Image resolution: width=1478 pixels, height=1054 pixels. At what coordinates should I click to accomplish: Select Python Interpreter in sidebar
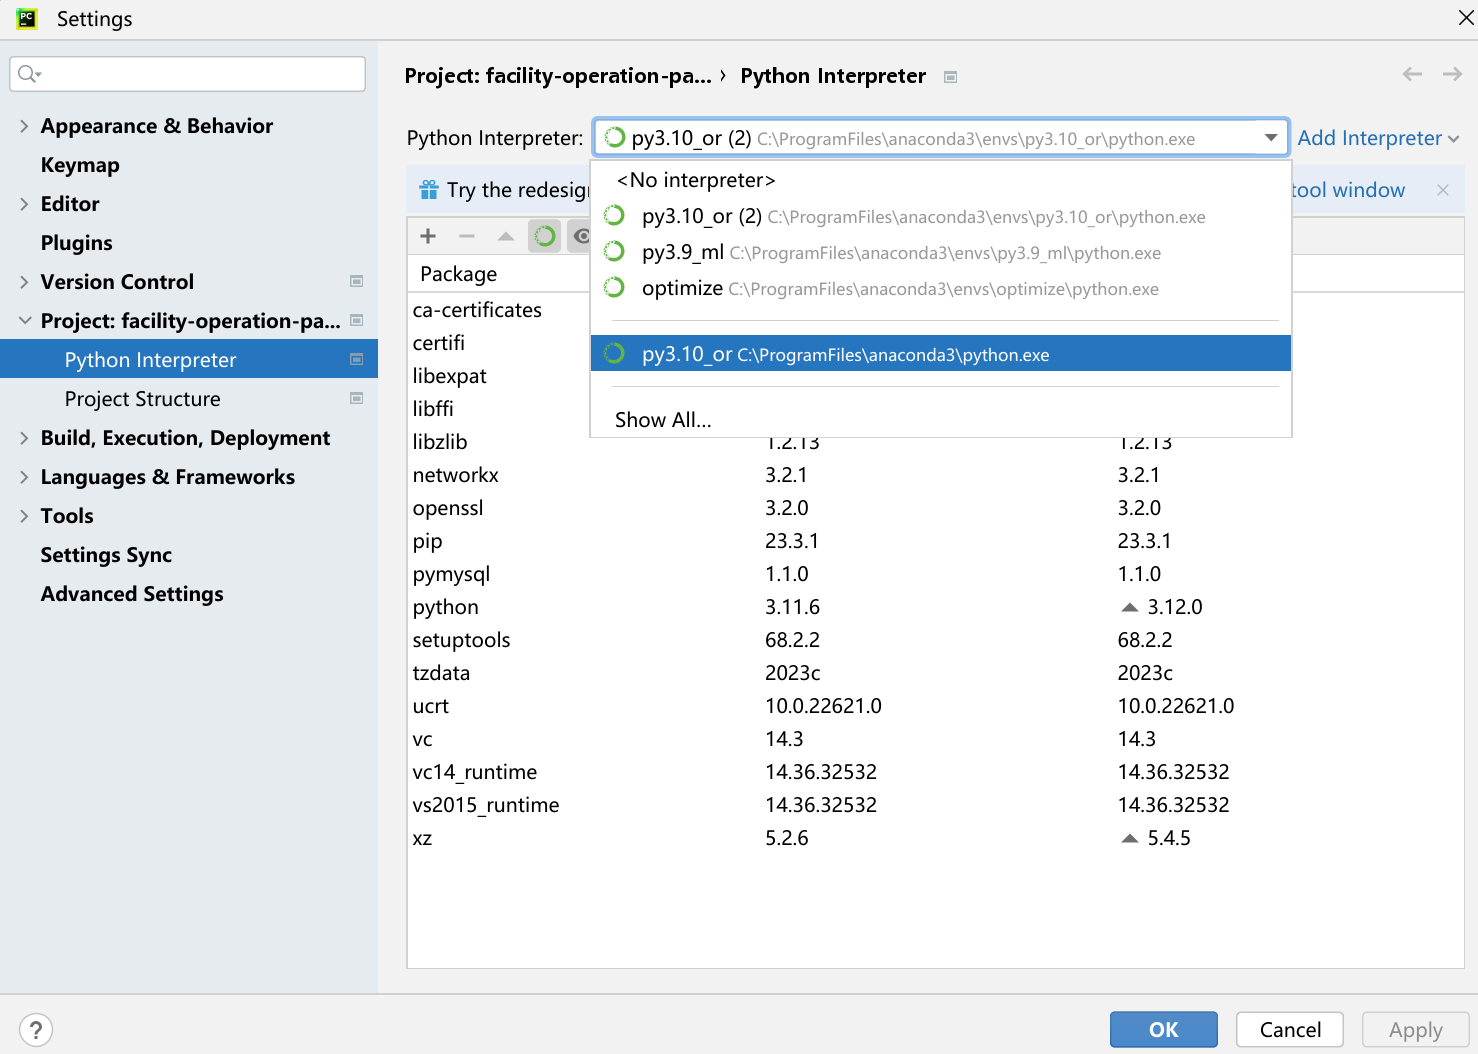coord(189,360)
